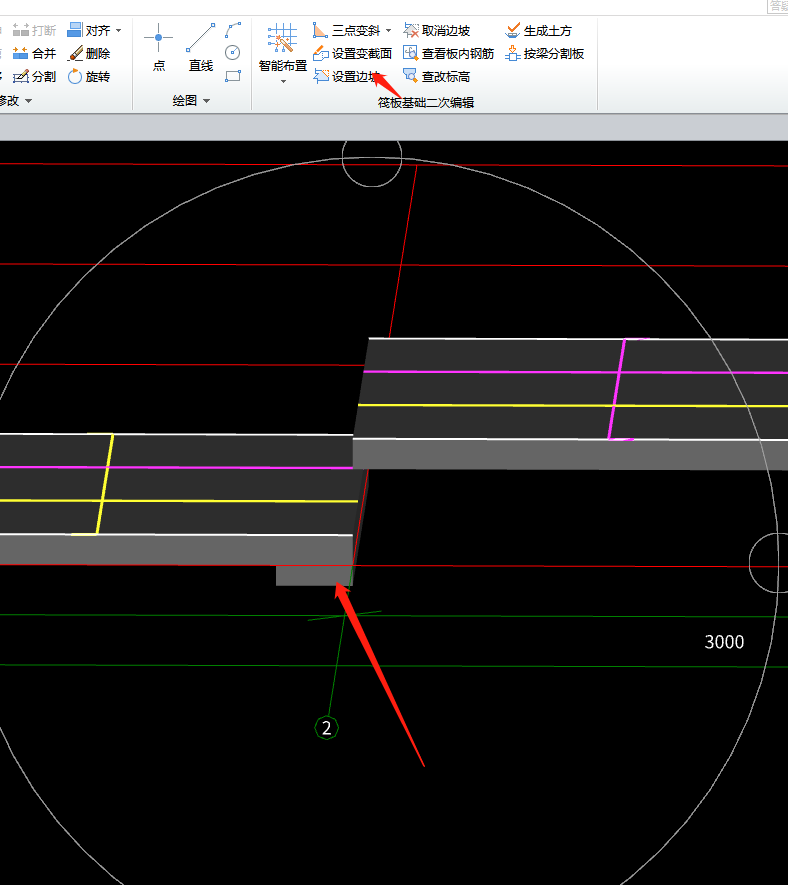788x885 pixels.
Task: Click 设置边坡 slope setting tool
Action: (x=347, y=77)
